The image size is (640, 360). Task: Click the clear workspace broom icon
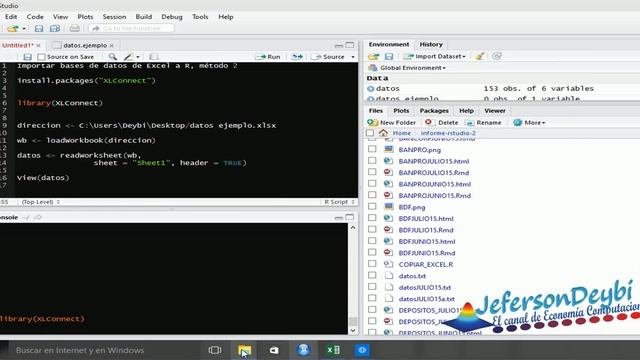tap(480, 56)
